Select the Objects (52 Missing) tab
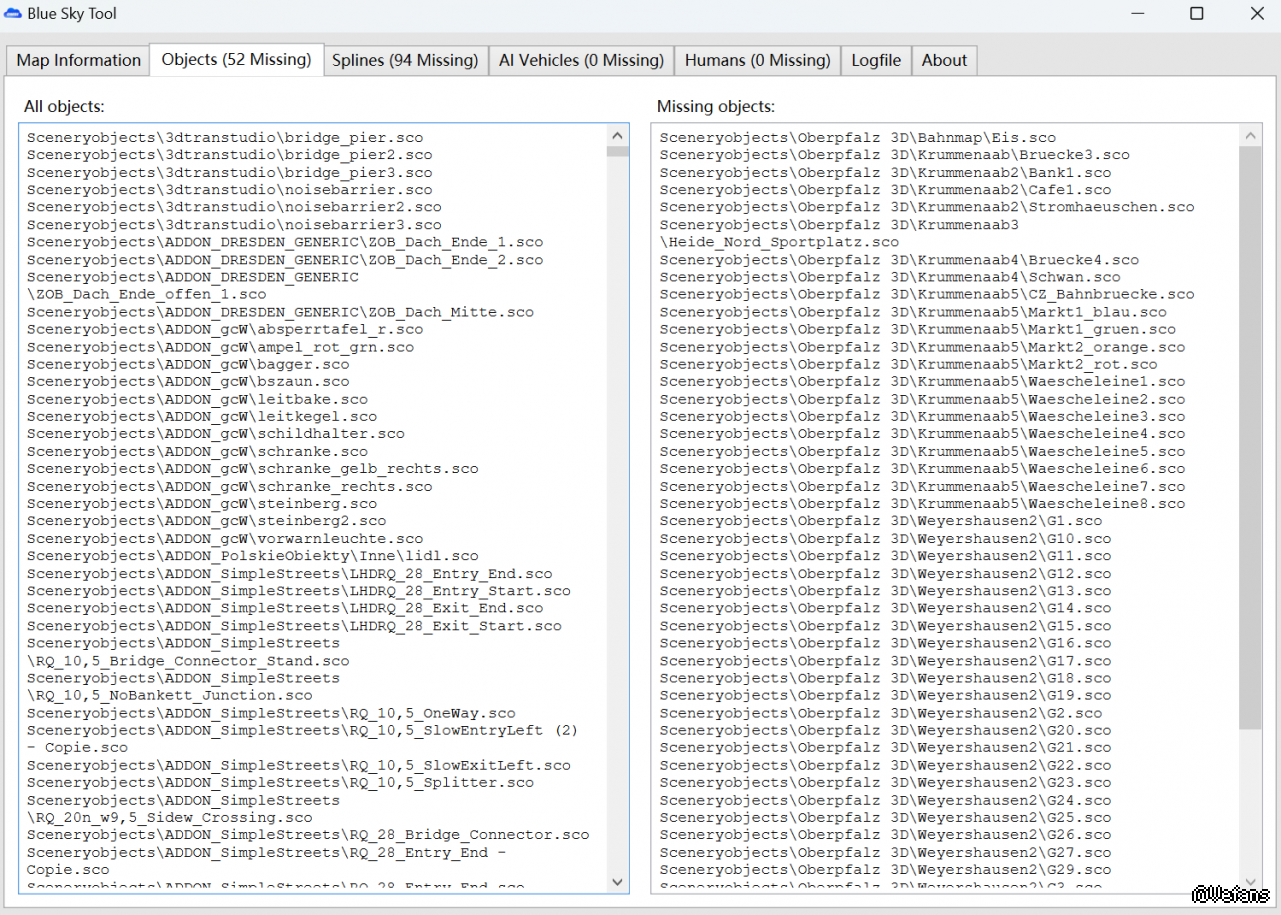Viewport: 1281px width, 915px height. (x=236, y=59)
